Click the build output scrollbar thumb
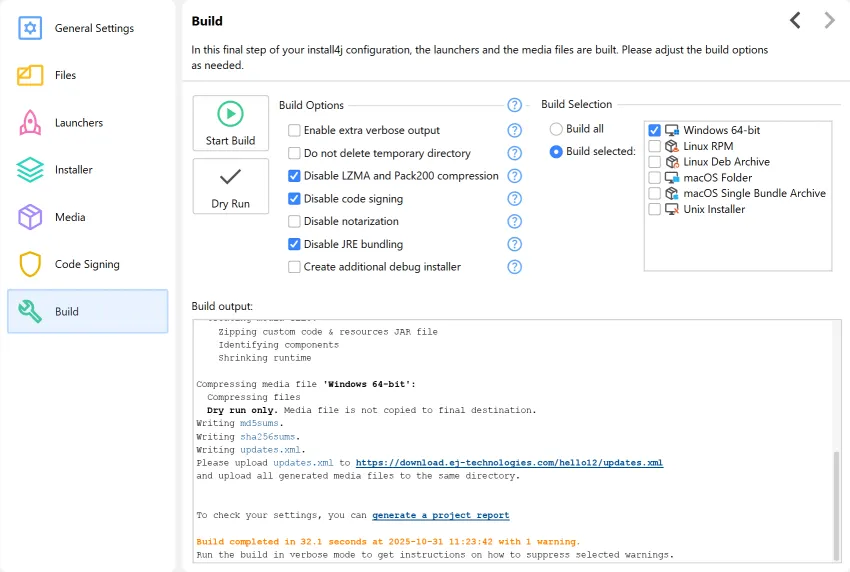 coord(837,504)
